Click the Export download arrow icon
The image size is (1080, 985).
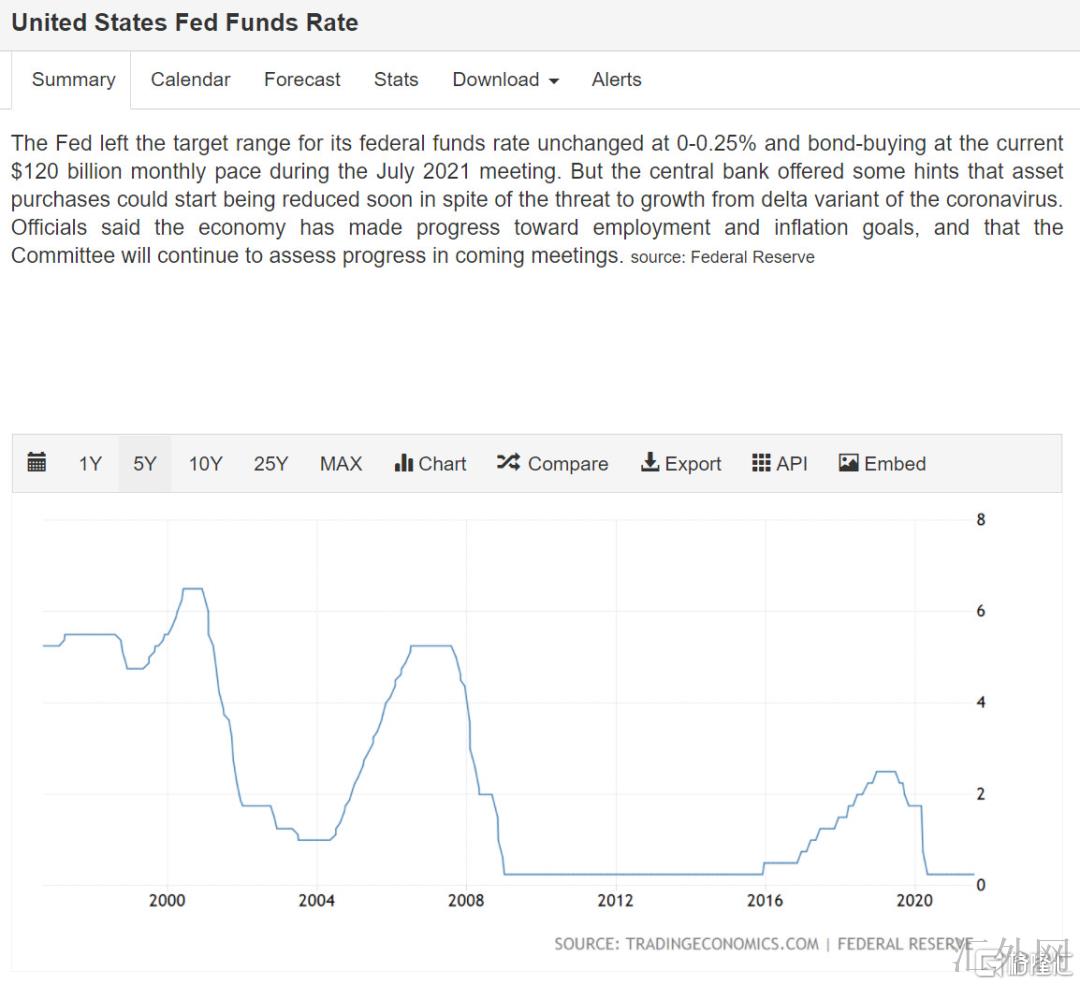650,463
